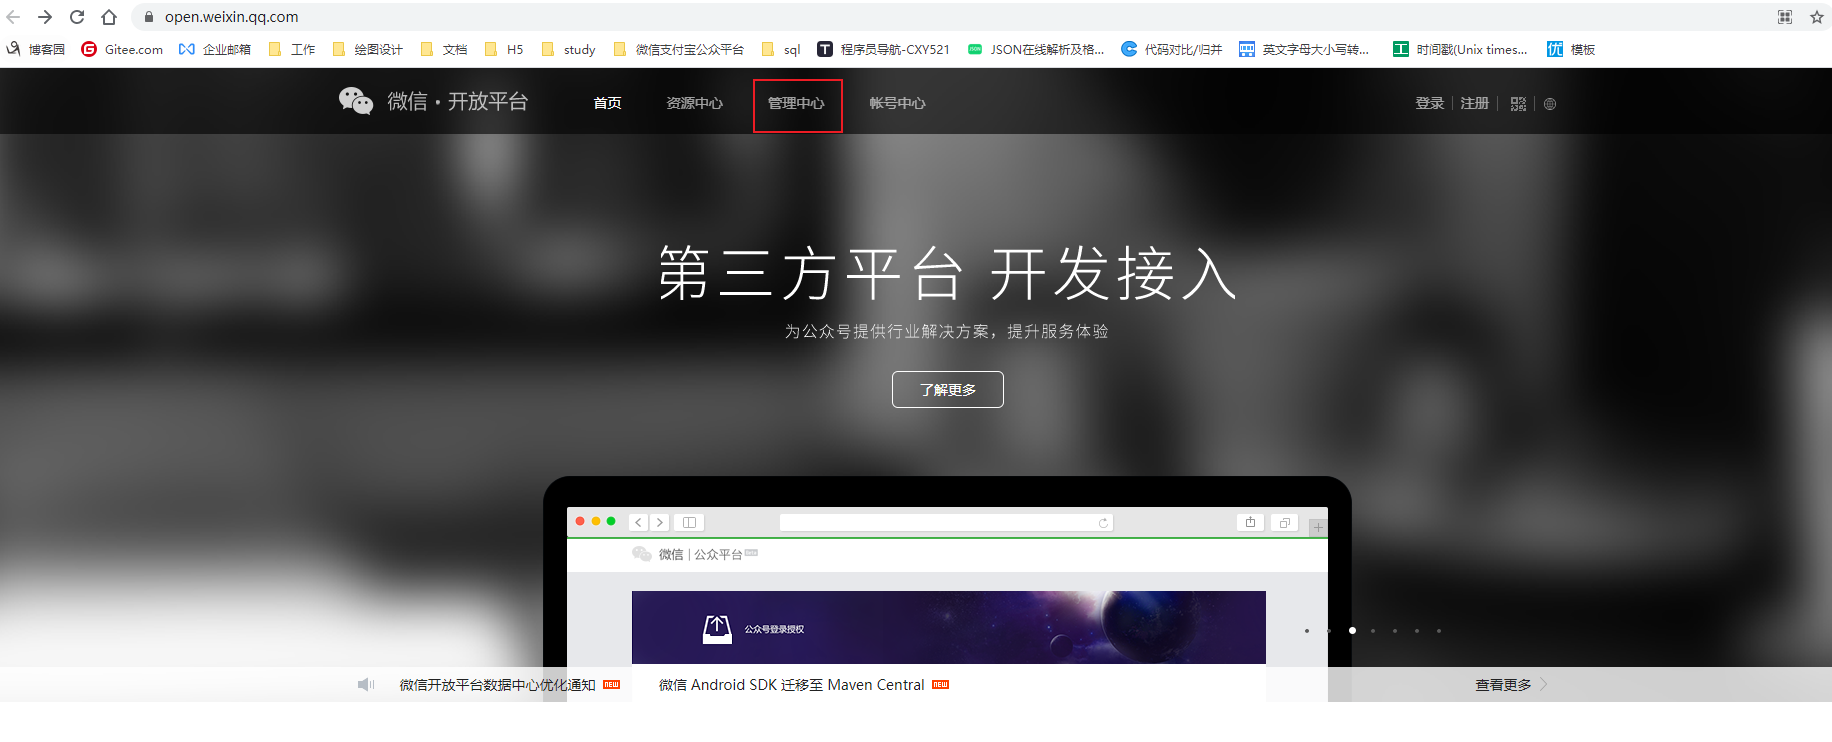Open the 模板 bookmark

(1571, 49)
